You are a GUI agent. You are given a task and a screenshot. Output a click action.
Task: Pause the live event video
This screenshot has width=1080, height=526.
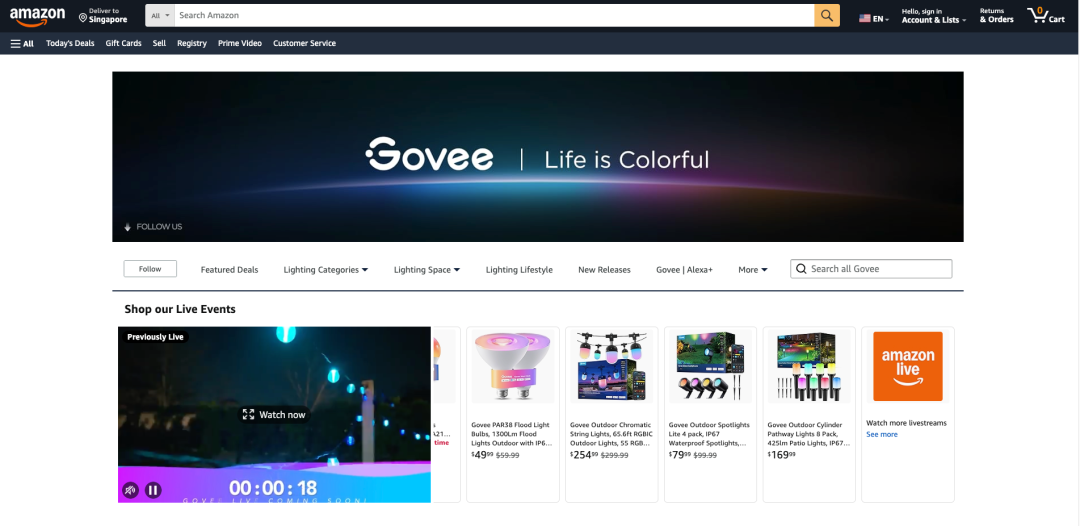click(x=153, y=490)
